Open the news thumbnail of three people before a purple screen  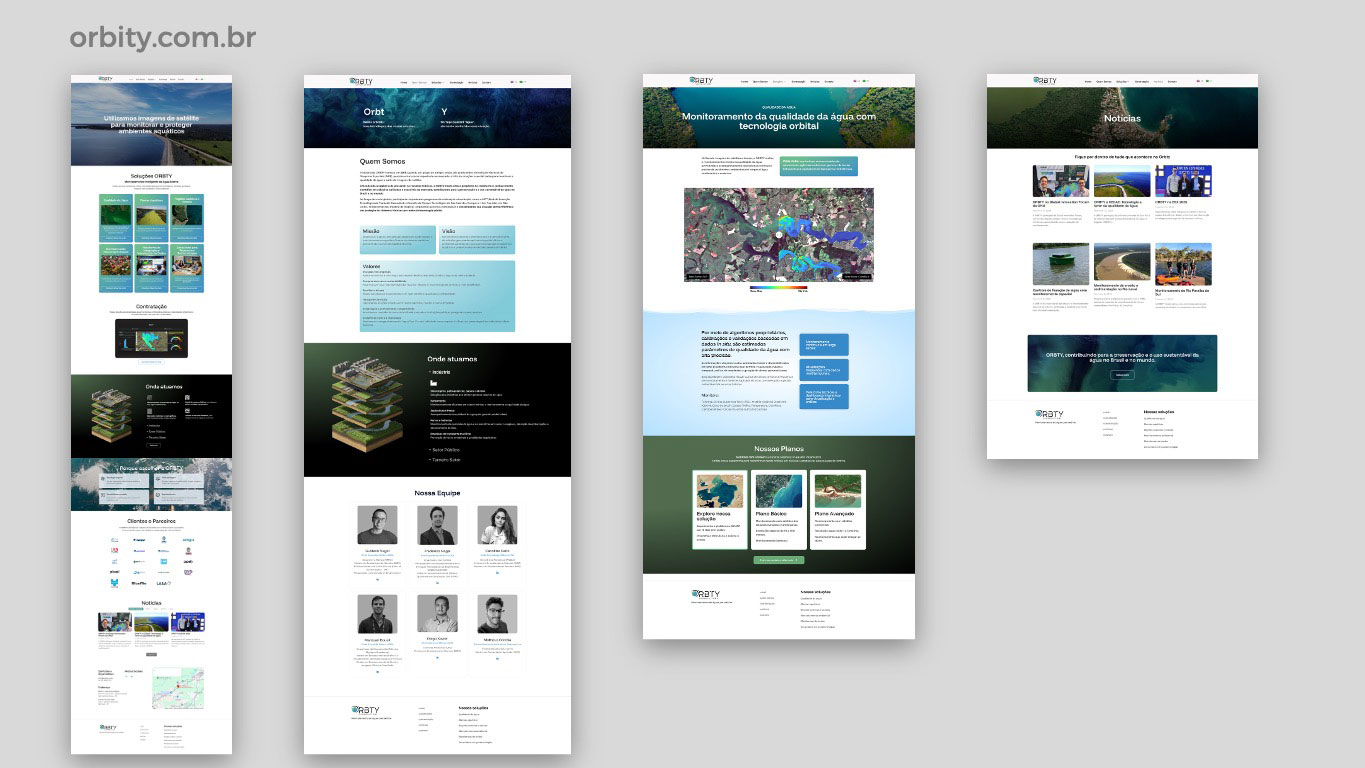pyautogui.click(x=1183, y=181)
